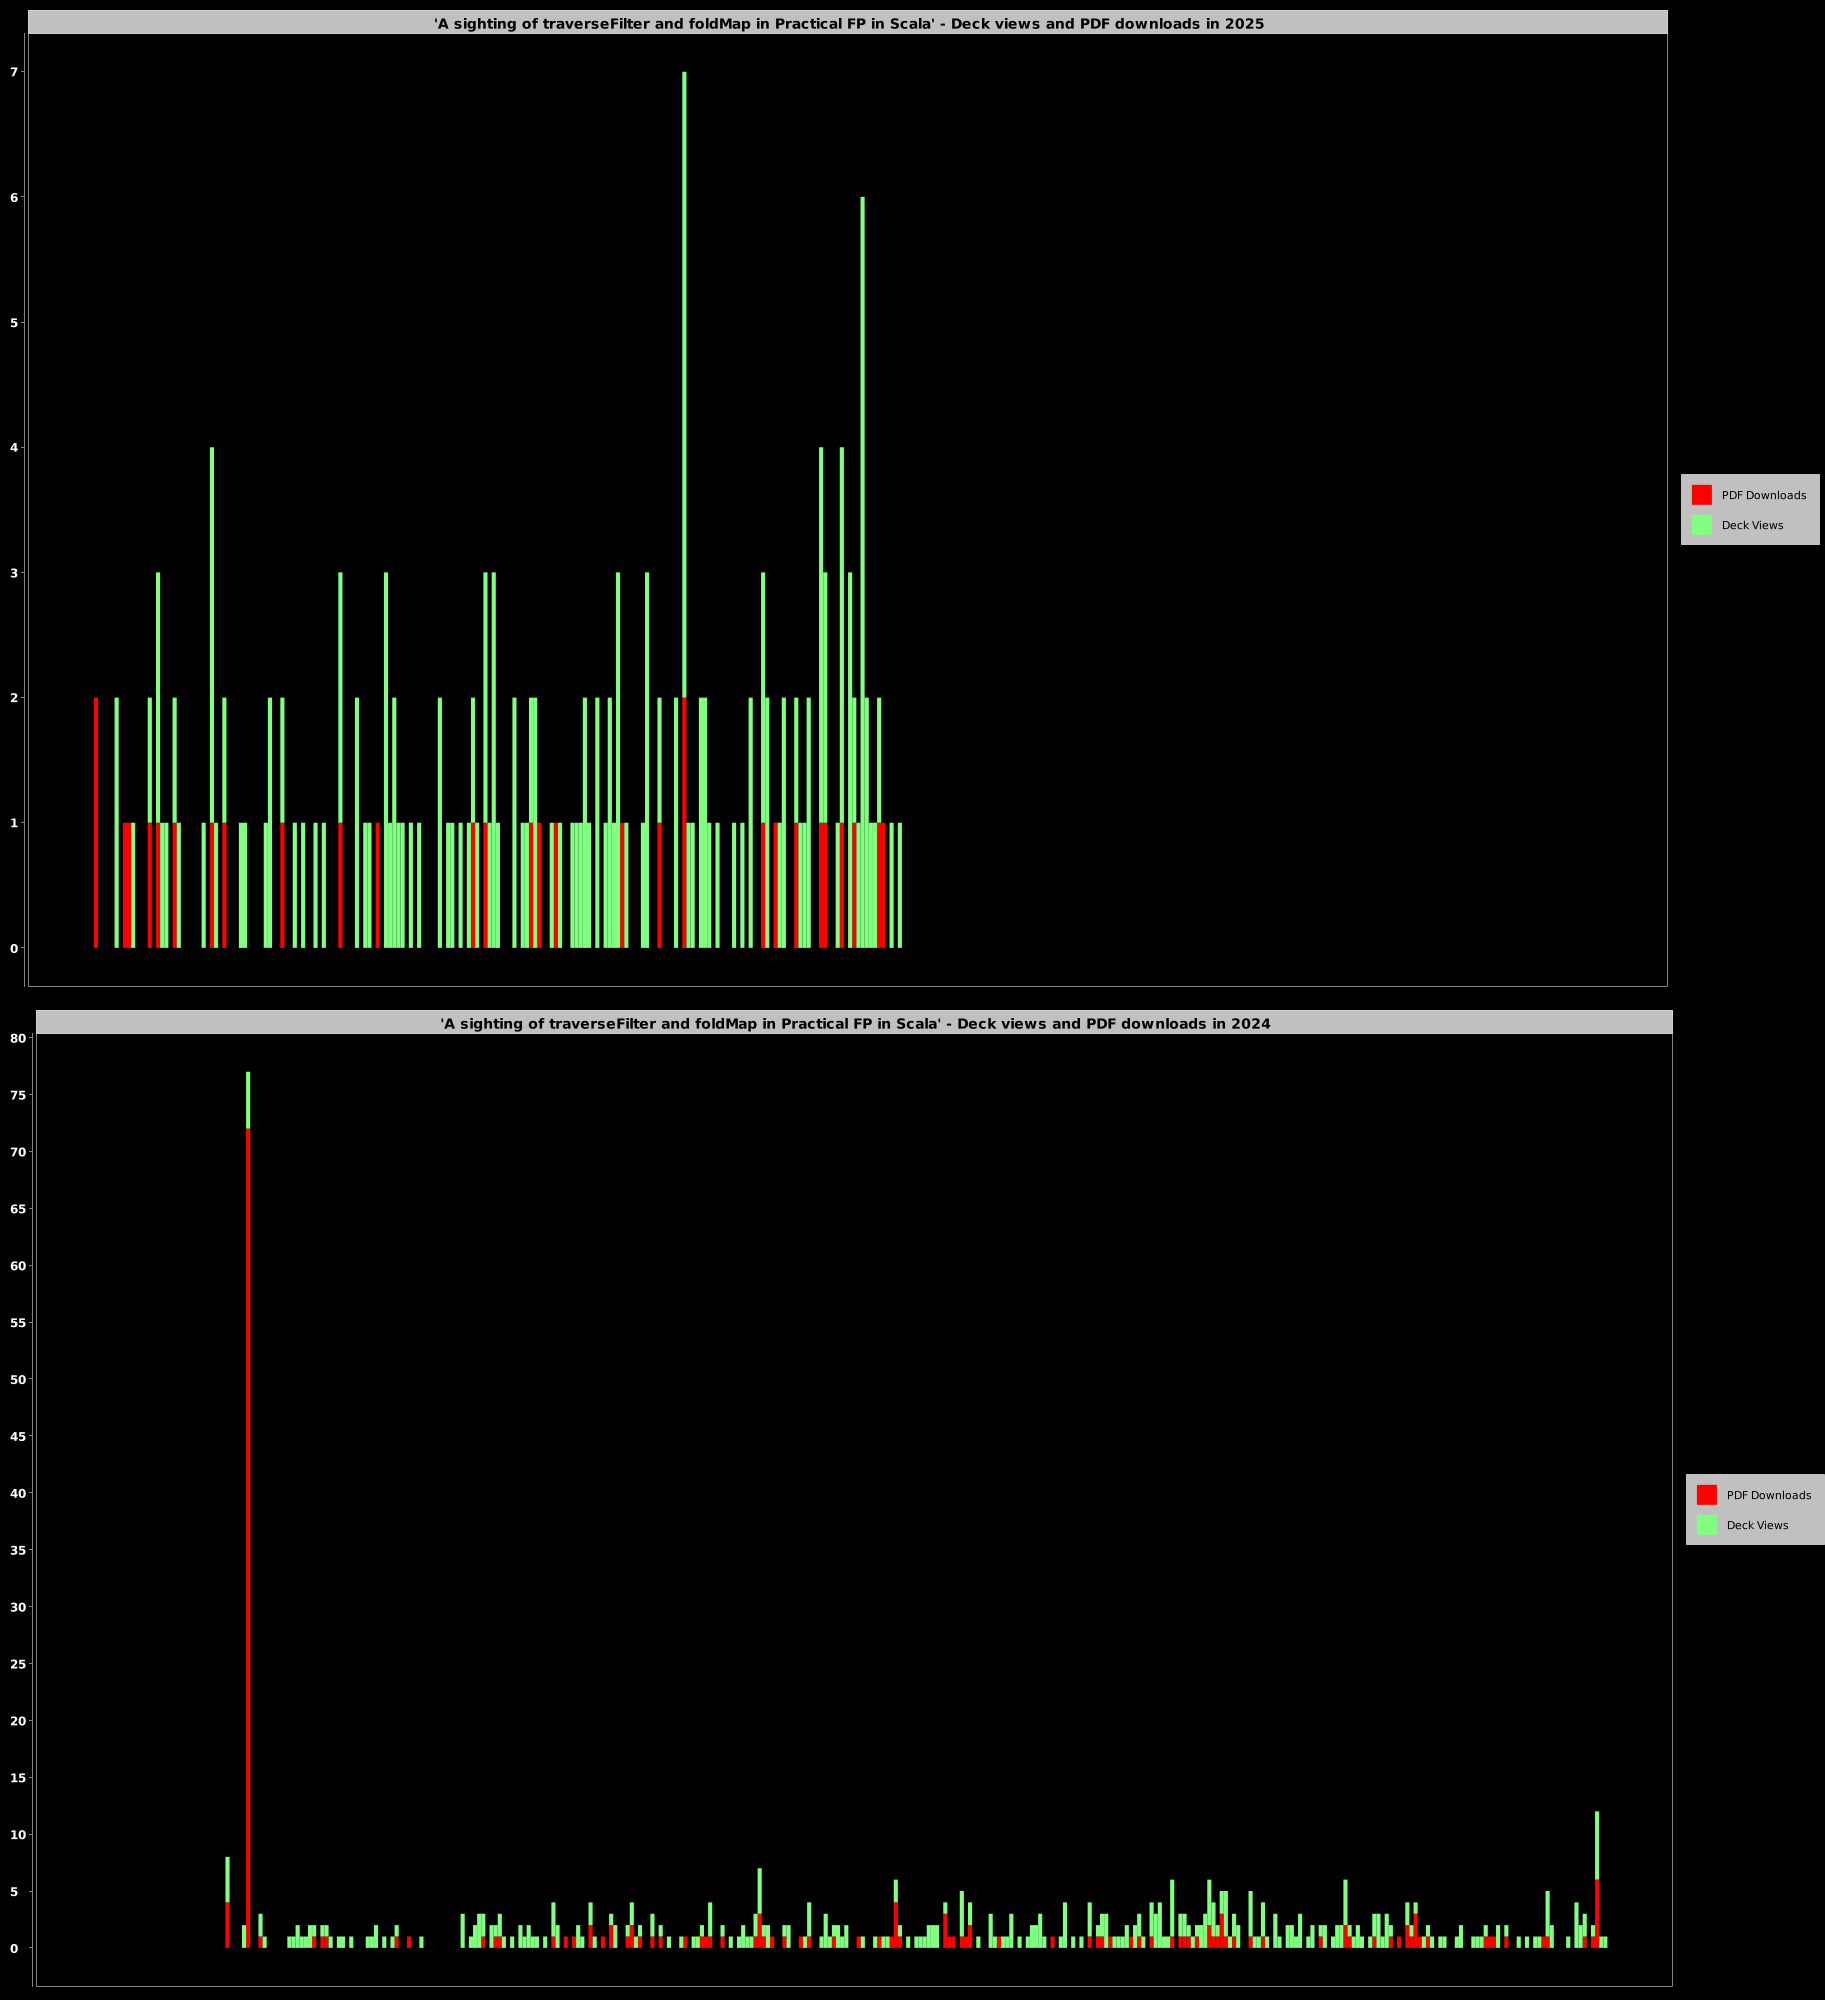Click the 2025 chart title text
Screen dimensions: 1825x2000
[849, 23]
